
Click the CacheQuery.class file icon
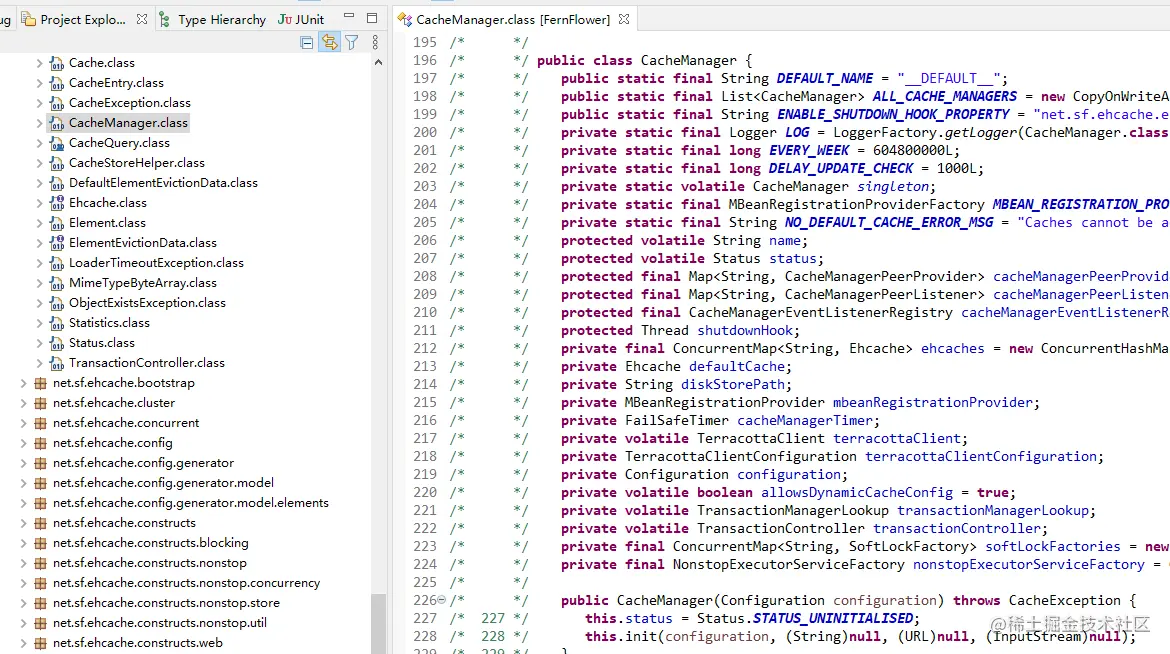[x=57, y=143]
